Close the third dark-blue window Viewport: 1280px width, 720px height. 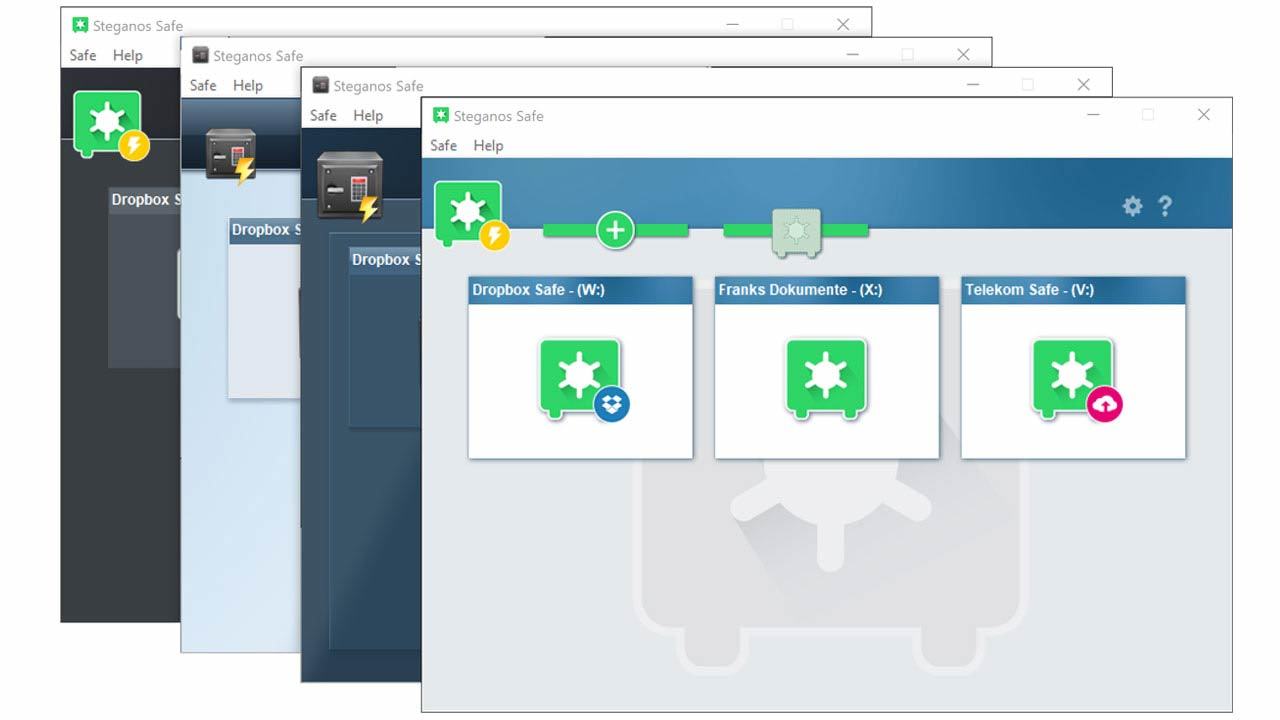tap(1084, 85)
